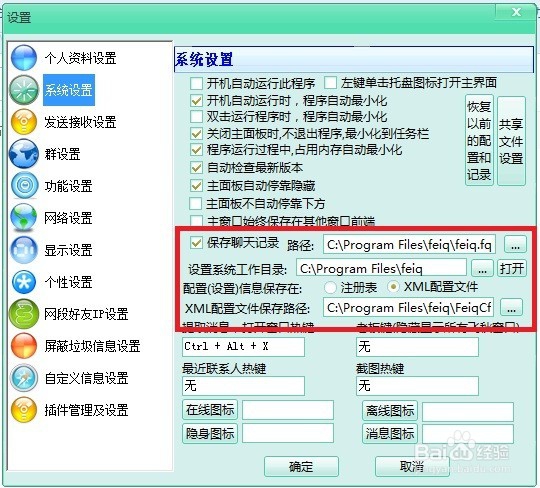Screen dimensions: 540x488
Task: Click the chat record 路径 field
Action: tap(409, 244)
